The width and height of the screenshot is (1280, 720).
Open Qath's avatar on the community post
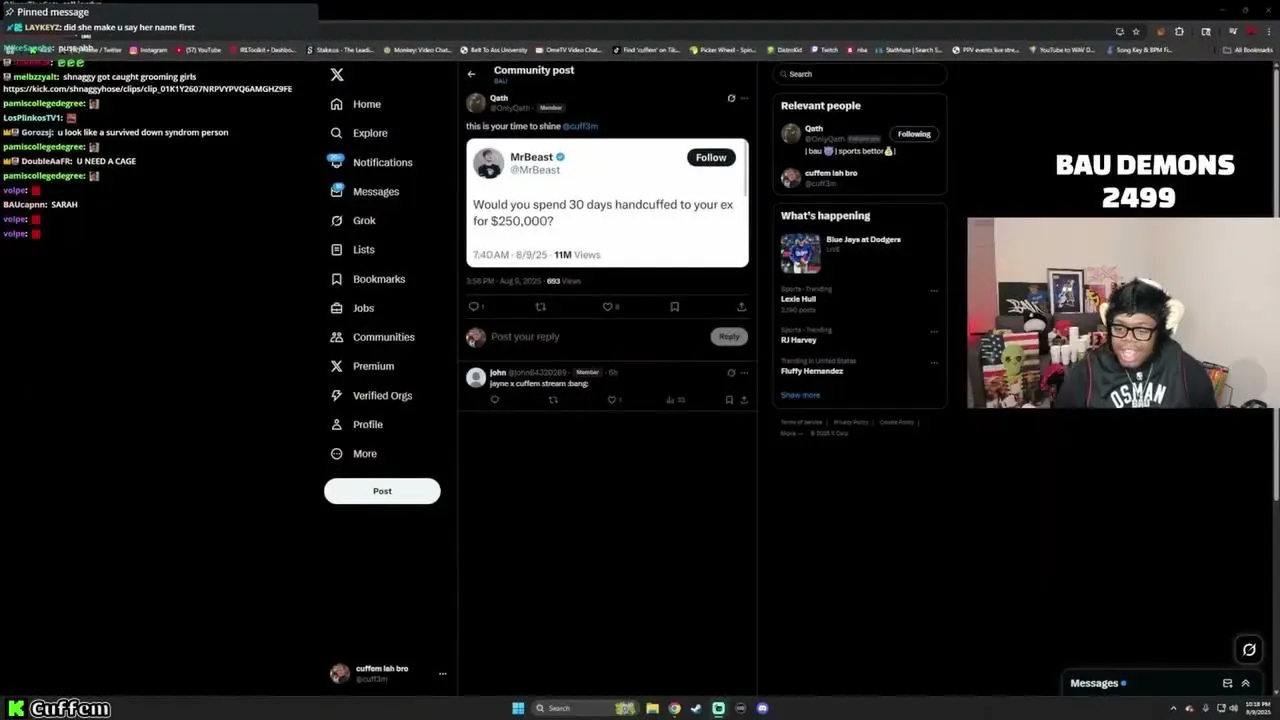tap(476, 103)
